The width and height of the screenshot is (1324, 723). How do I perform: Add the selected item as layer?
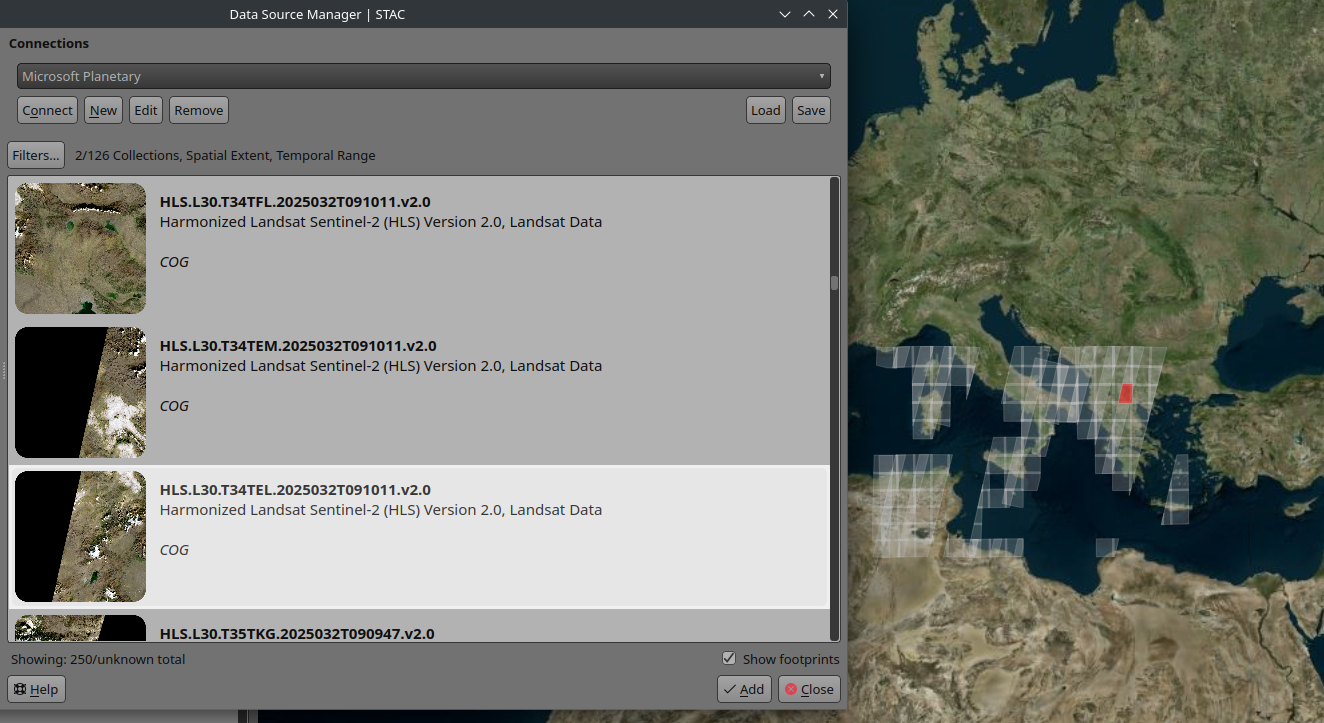pos(744,689)
